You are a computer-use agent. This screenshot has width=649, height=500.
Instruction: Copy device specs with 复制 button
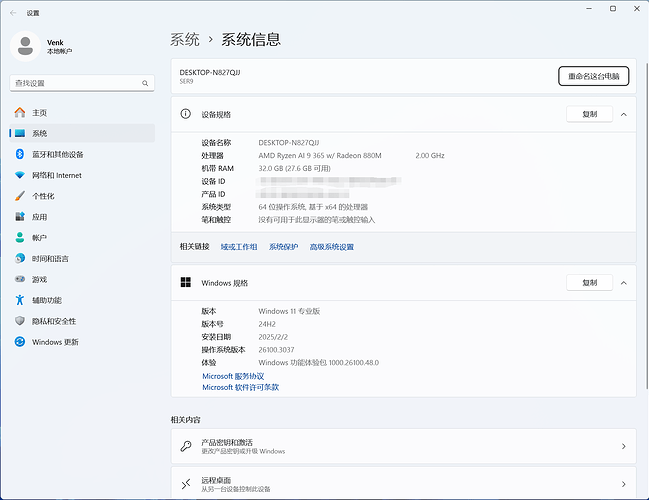589,115
